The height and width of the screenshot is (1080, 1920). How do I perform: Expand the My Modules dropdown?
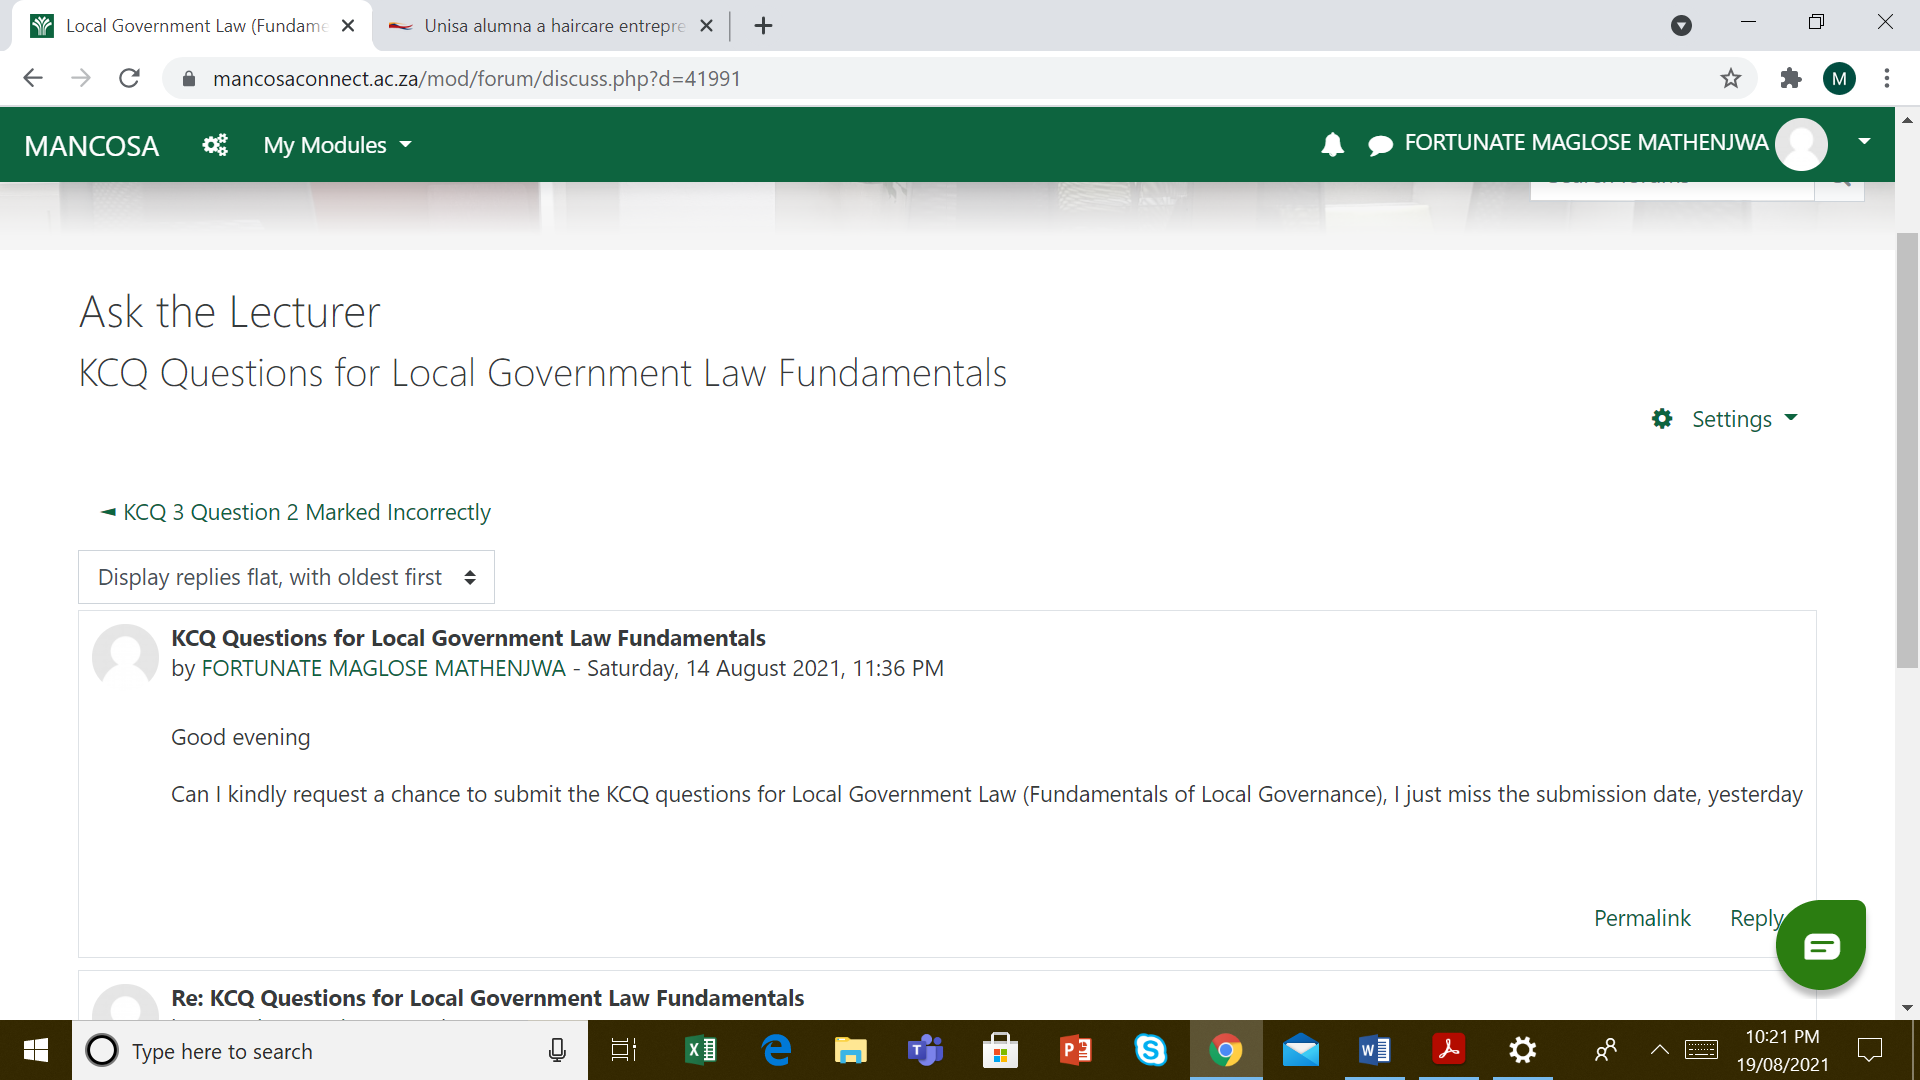[x=337, y=145]
